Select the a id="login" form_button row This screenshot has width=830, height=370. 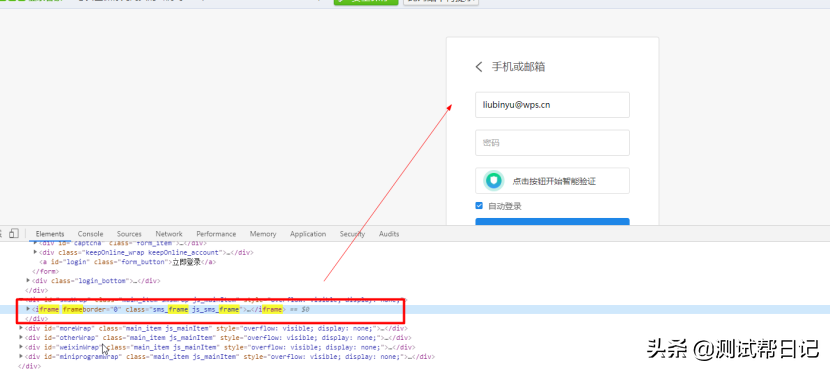(128, 262)
